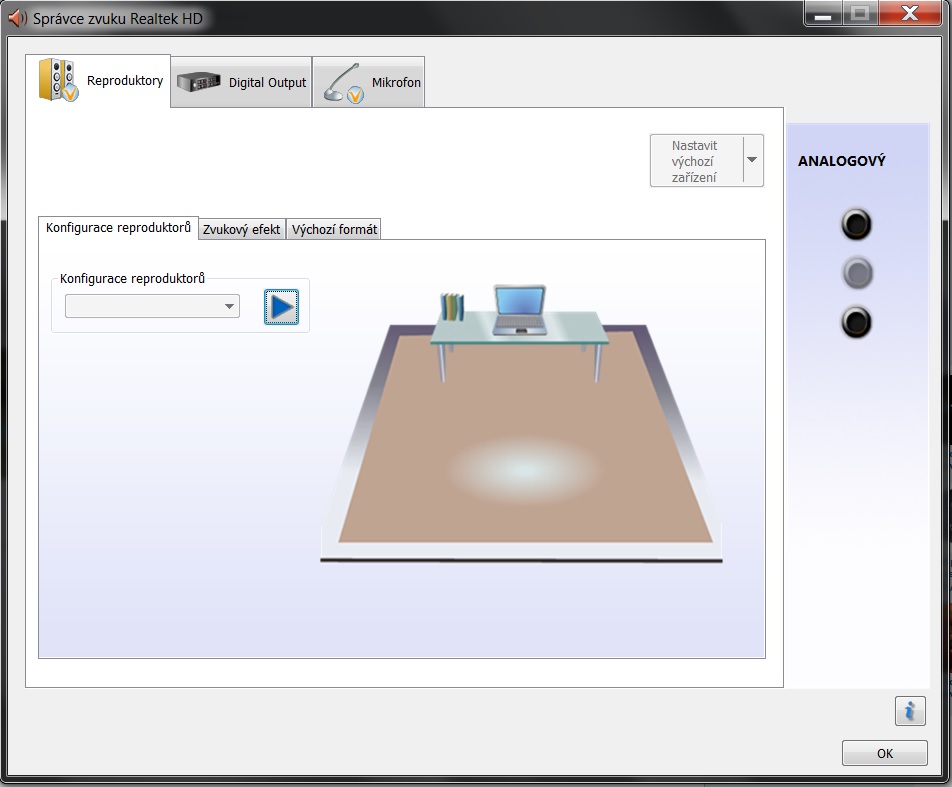Expand the Nastavit výchozí zařízení arrow
Image resolution: width=952 pixels, height=787 pixels.
point(752,160)
